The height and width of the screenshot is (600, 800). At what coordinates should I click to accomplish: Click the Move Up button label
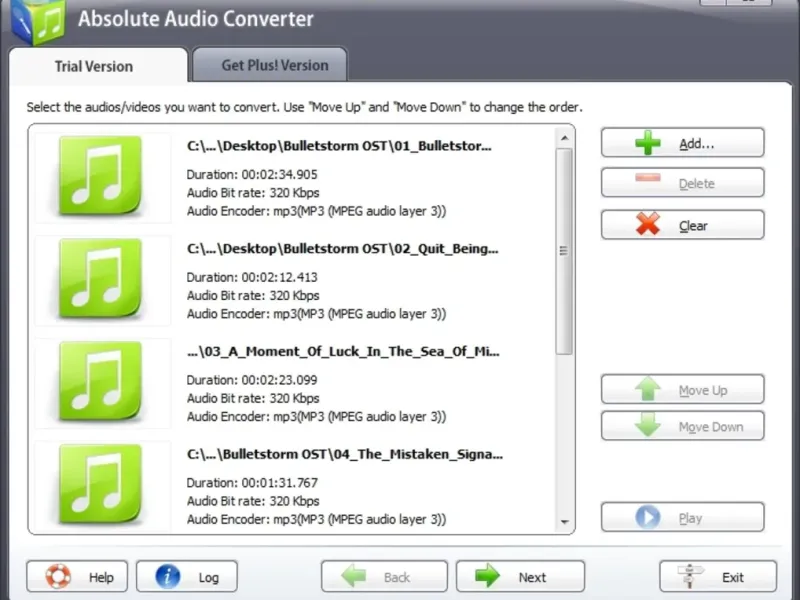point(703,391)
